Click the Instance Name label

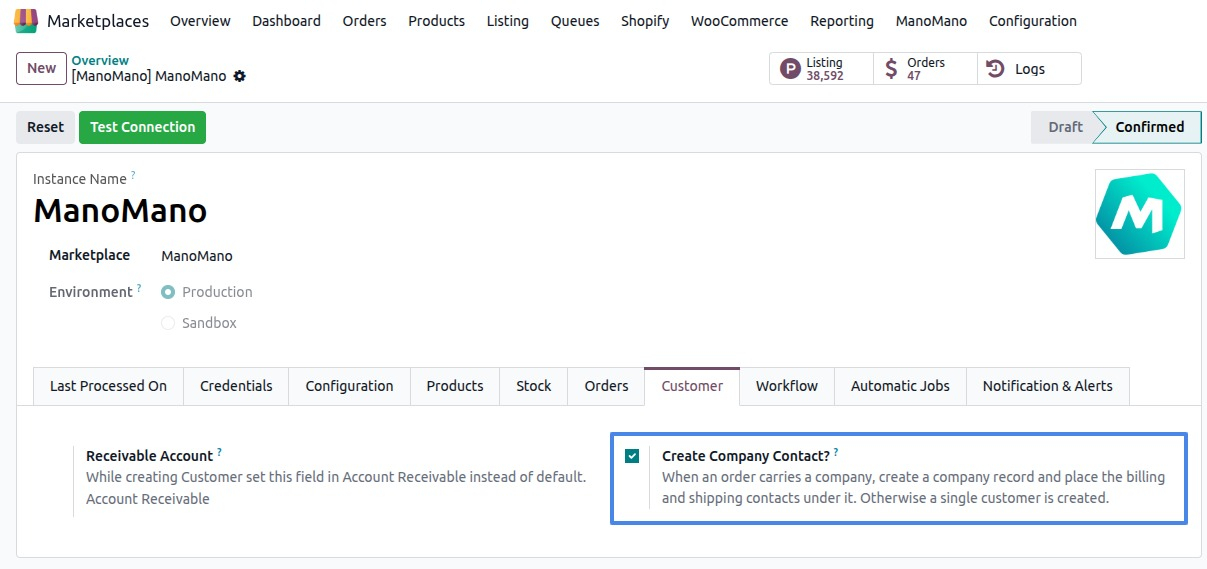coord(80,179)
